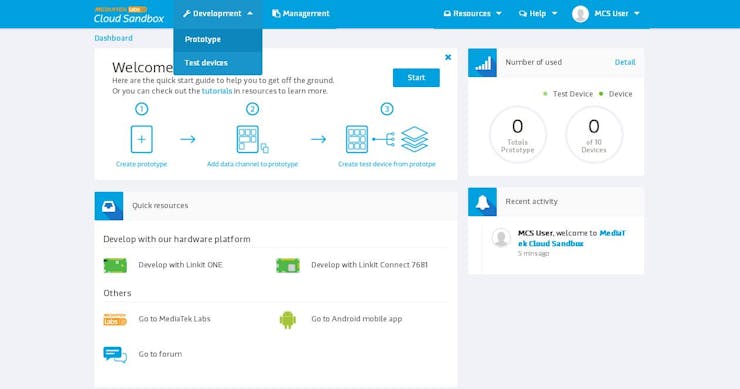The height and width of the screenshot is (389, 740).
Task: Click the Recent activity bell icon
Action: 482,202
